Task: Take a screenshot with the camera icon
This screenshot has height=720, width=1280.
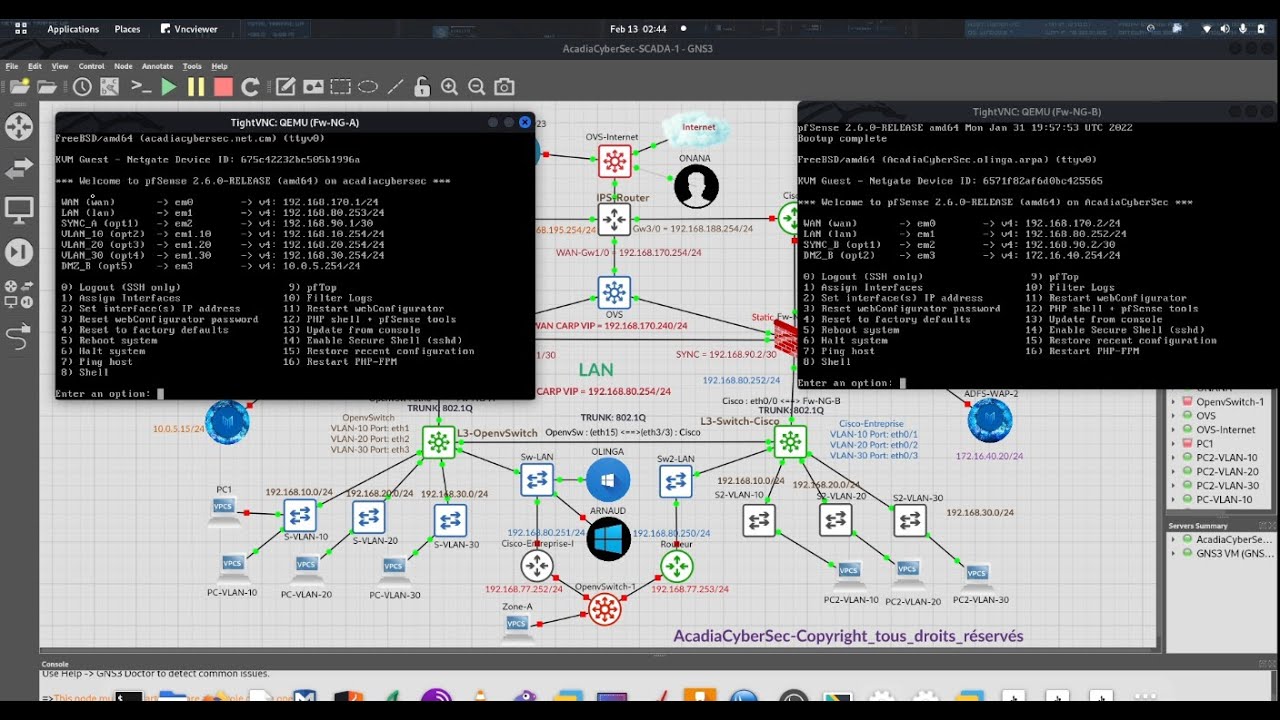Action: point(504,87)
